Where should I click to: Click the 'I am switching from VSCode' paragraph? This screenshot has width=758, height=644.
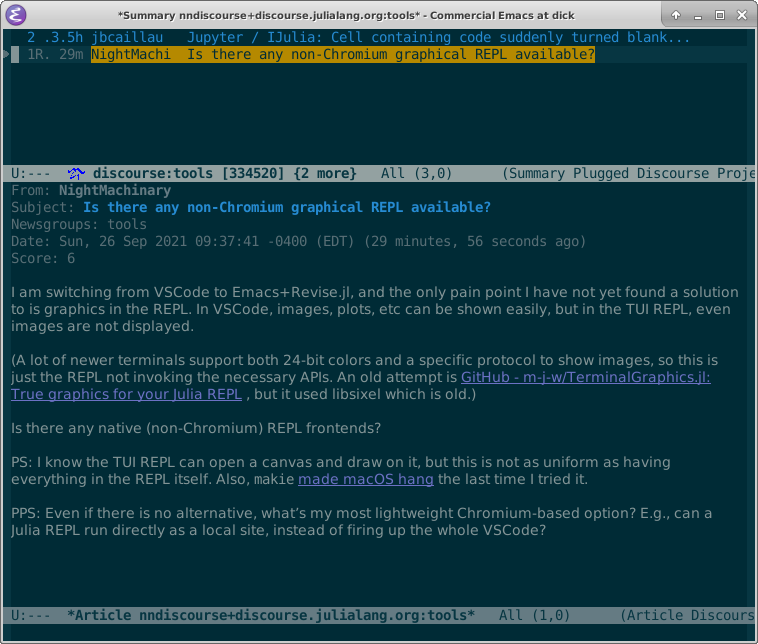[x=375, y=309]
